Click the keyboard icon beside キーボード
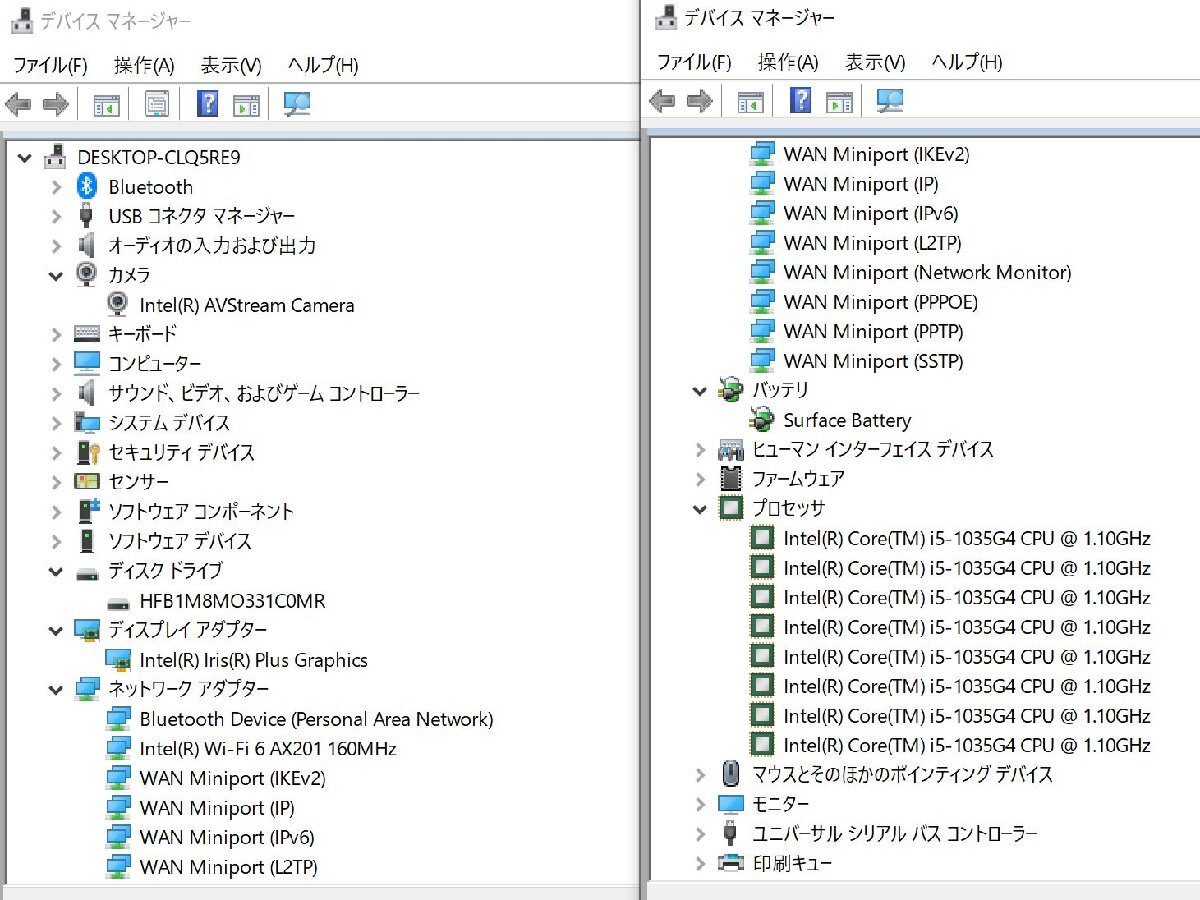The height and width of the screenshot is (900, 1200). pyautogui.click(x=87, y=334)
